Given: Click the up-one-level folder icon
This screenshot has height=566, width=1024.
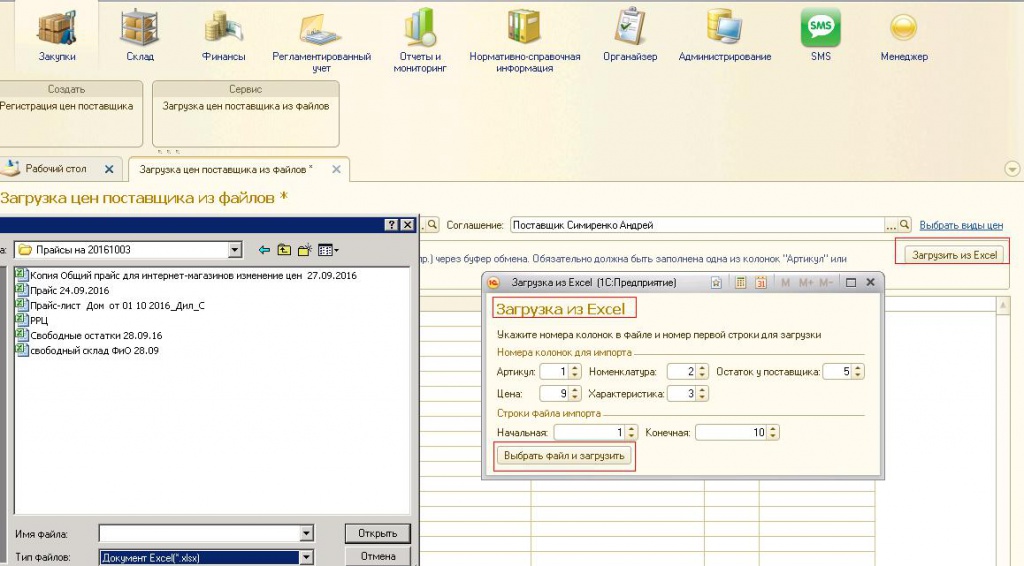Looking at the screenshot, I should [284, 250].
